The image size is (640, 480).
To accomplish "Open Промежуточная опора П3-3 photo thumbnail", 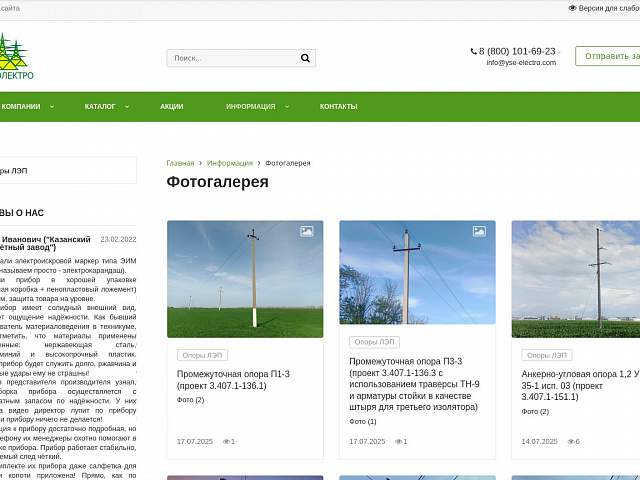I will (417, 273).
